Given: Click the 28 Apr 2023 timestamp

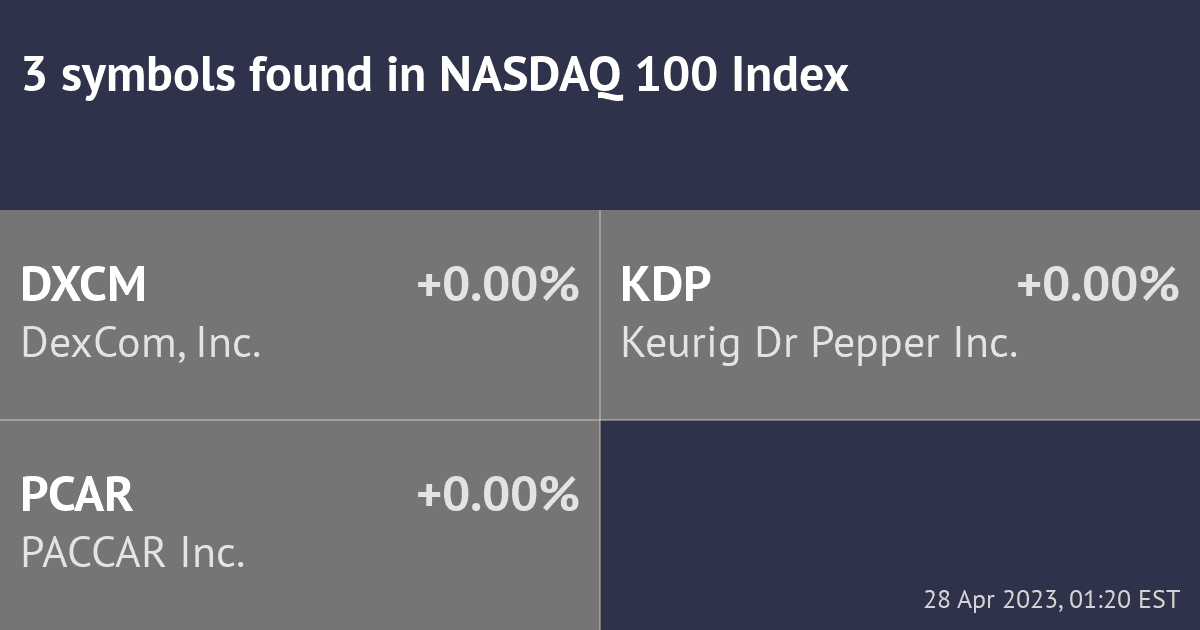Looking at the screenshot, I should pos(991,600).
